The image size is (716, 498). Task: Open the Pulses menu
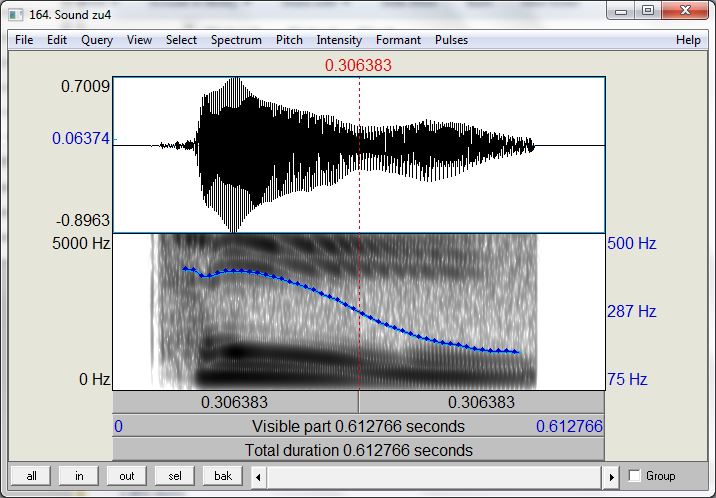click(x=451, y=40)
